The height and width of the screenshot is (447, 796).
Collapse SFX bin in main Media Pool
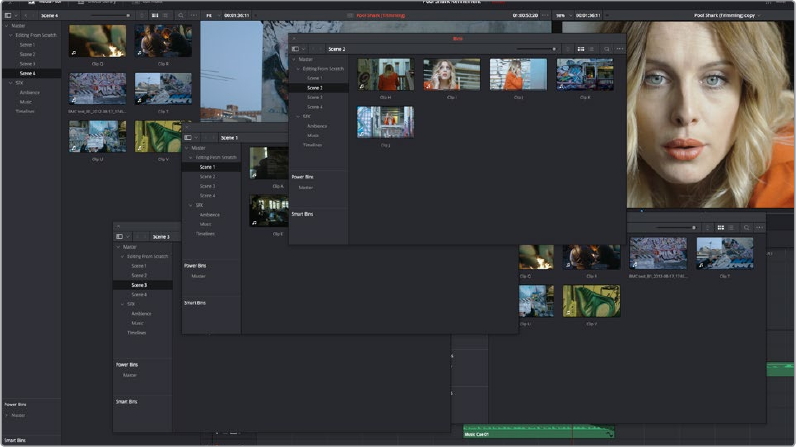pyautogui.click(x=11, y=83)
